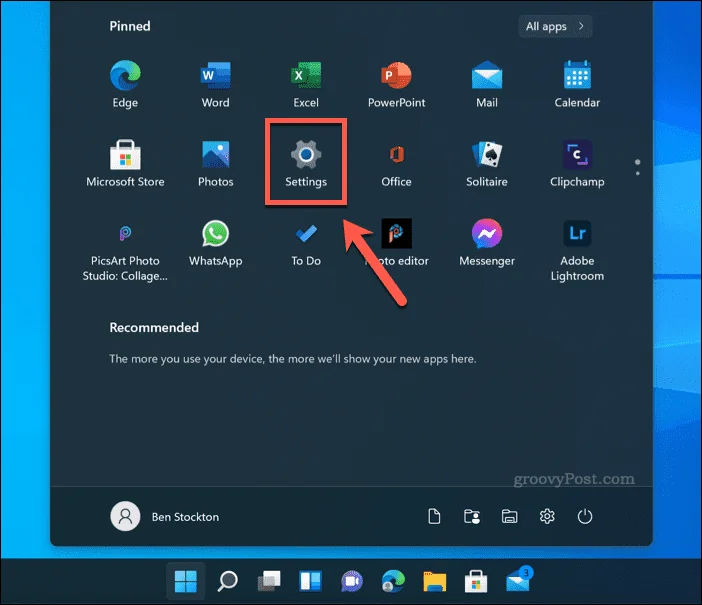
Task: Click the All apps button
Action: pos(555,26)
